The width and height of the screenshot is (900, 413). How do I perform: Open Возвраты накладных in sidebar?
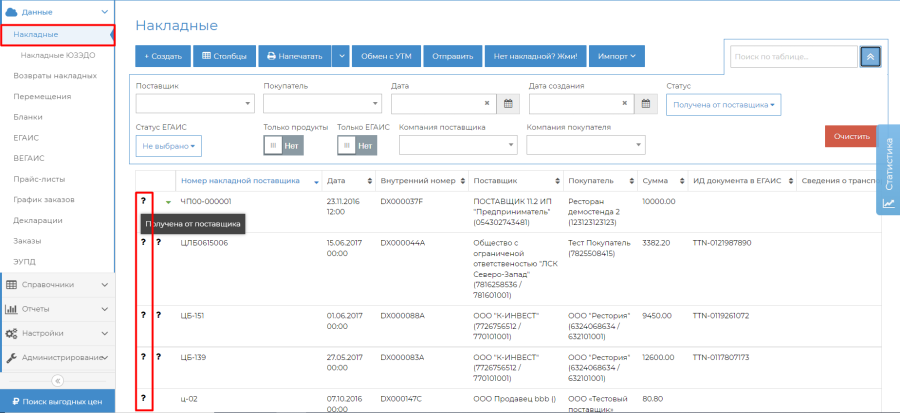coord(55,76)
